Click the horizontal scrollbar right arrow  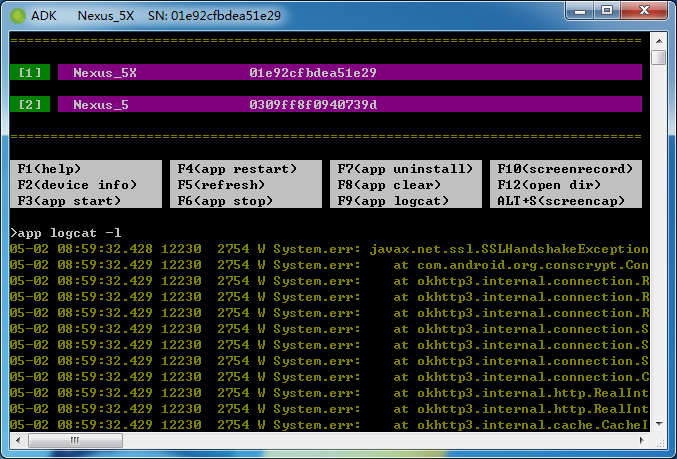tap(642, 440)
